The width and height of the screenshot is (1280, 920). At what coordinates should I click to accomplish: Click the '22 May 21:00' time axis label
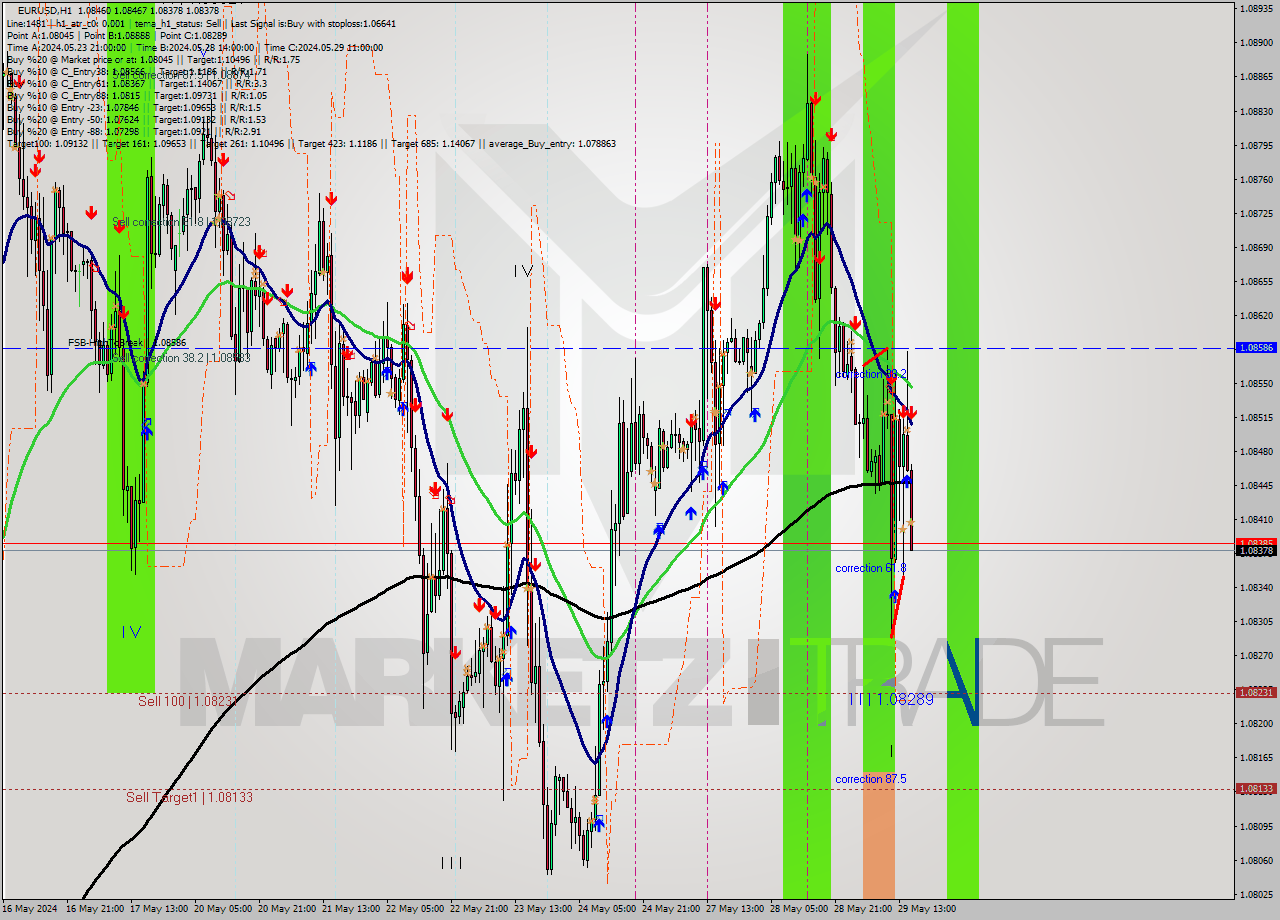coord(479,909)
